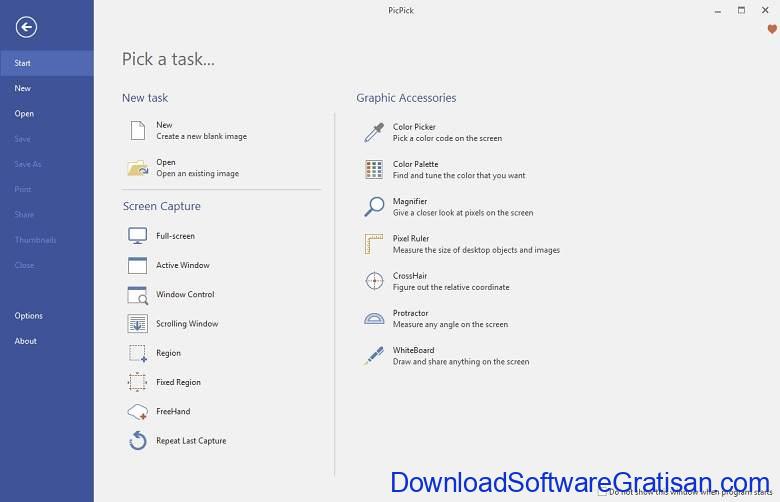Click 'Find and tune the color that you want'
The height and width of the screenshot is (502, 780).
point(459,176)
